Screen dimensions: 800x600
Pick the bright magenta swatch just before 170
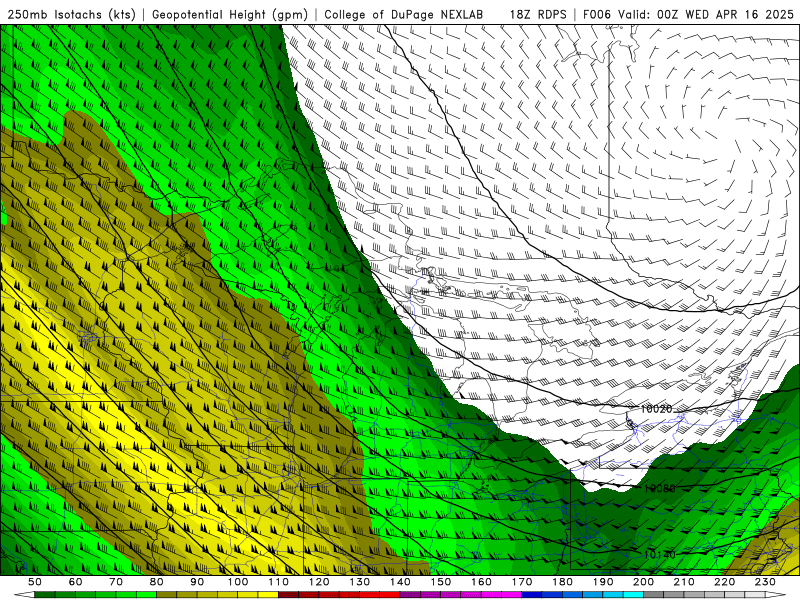[x=511, y=595]
